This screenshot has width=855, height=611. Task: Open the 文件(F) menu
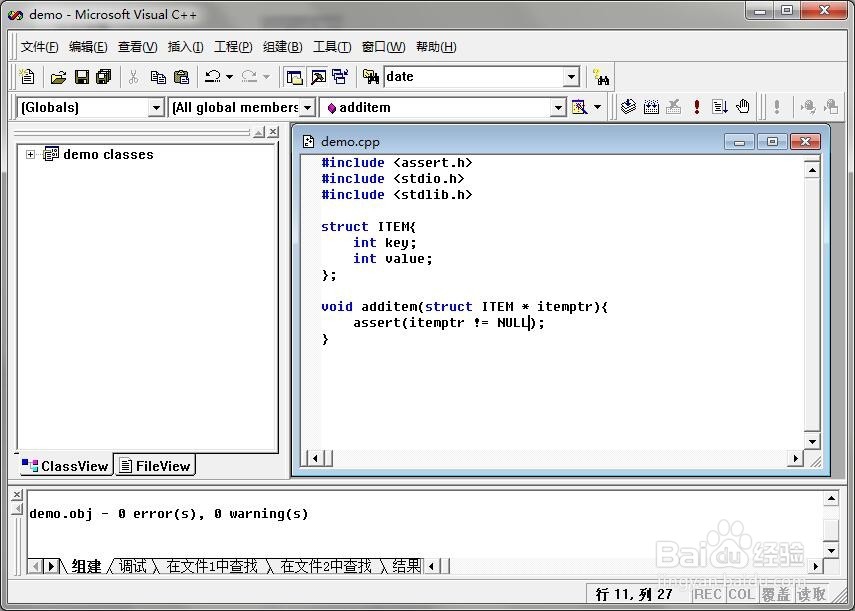point(39,47)
